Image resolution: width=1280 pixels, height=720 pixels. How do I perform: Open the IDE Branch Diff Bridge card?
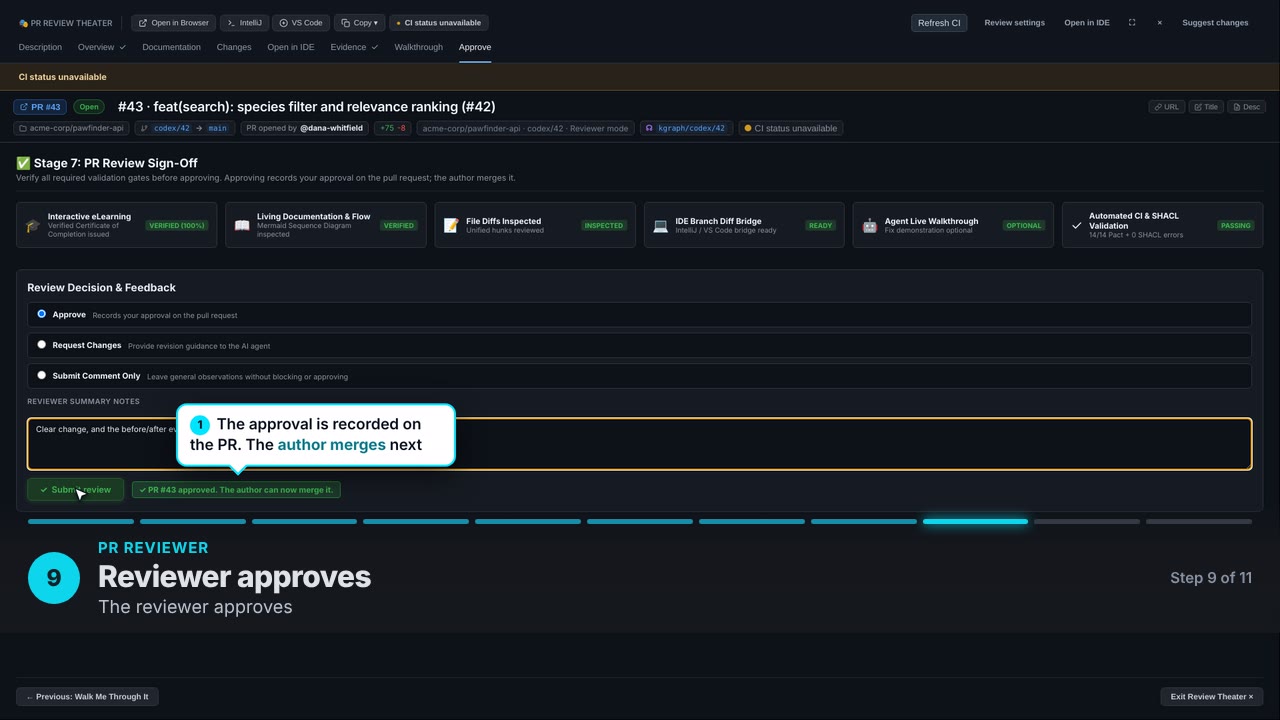click(x=743, y=225)
